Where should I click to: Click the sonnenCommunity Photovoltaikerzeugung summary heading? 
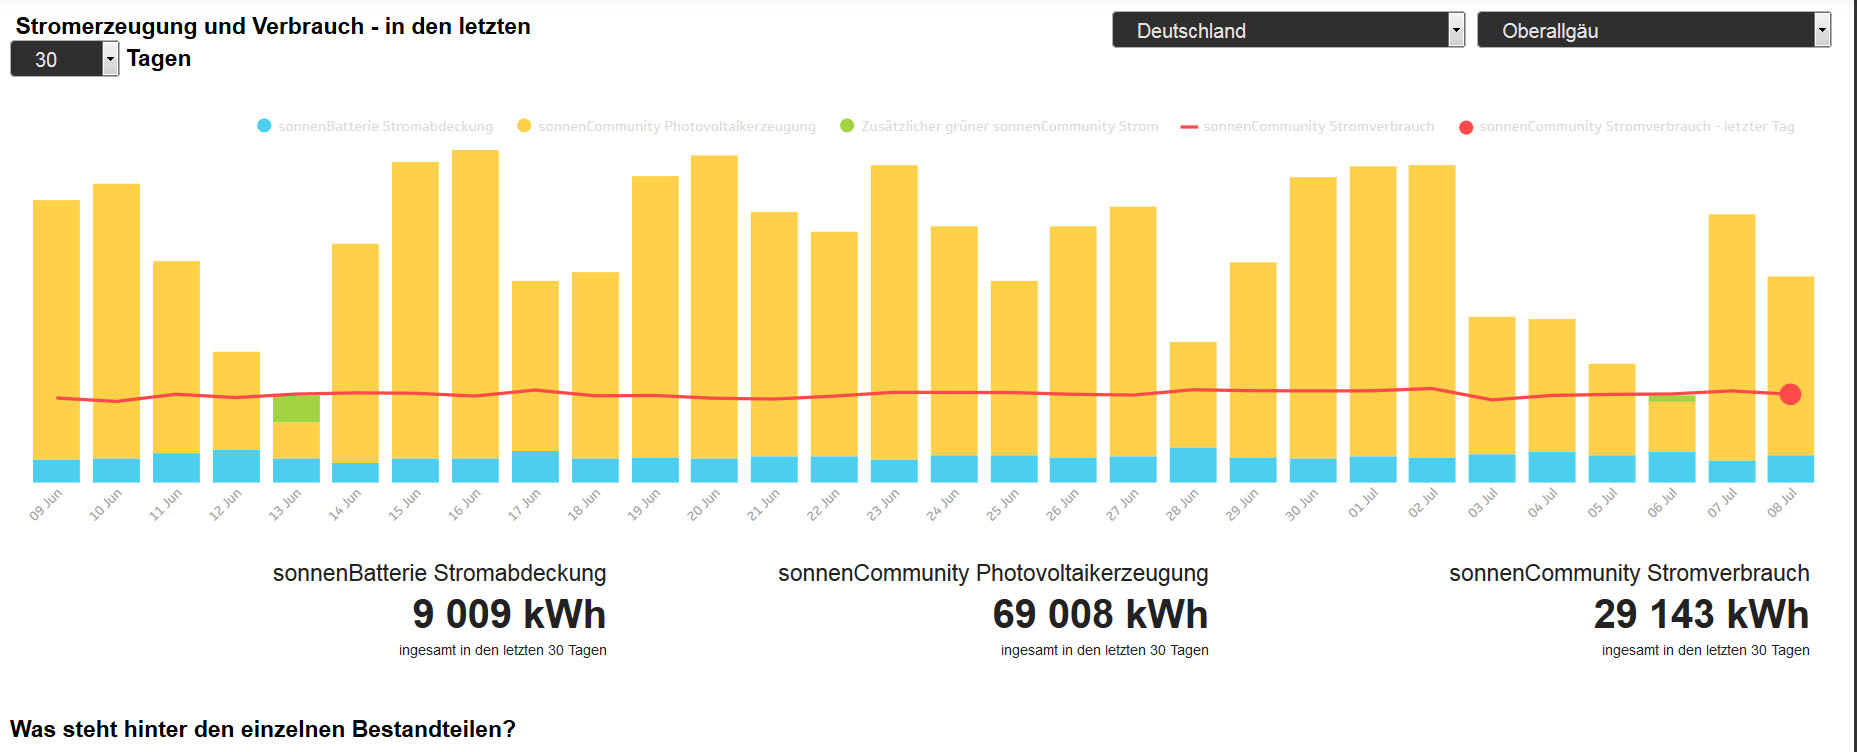pyautogui.click(x=993, y=573)
